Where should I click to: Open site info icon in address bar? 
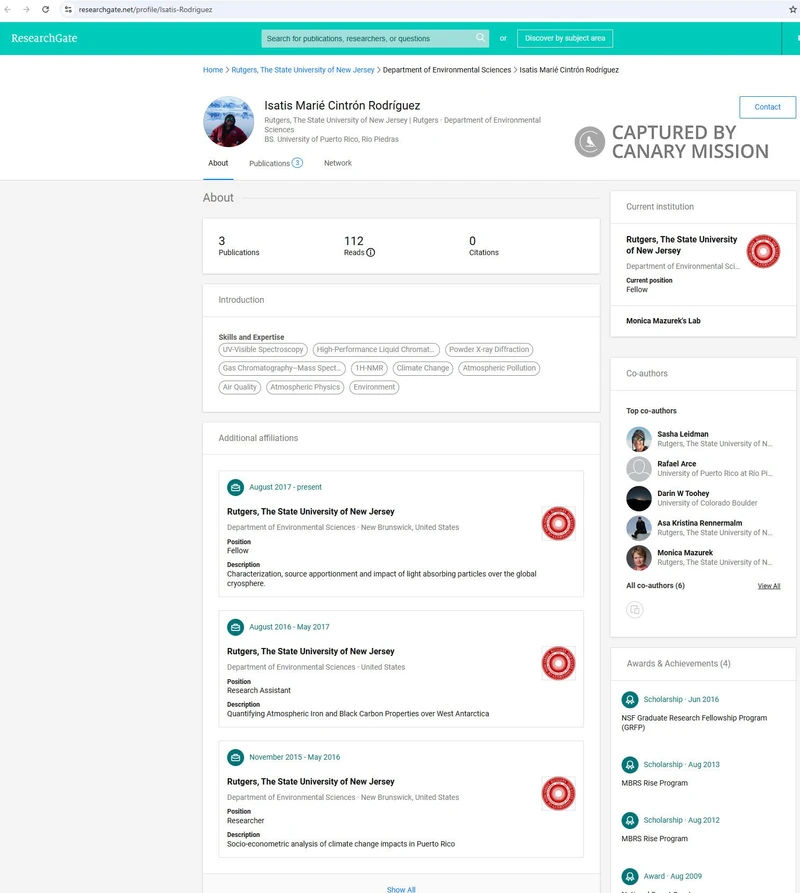point(68,10)
